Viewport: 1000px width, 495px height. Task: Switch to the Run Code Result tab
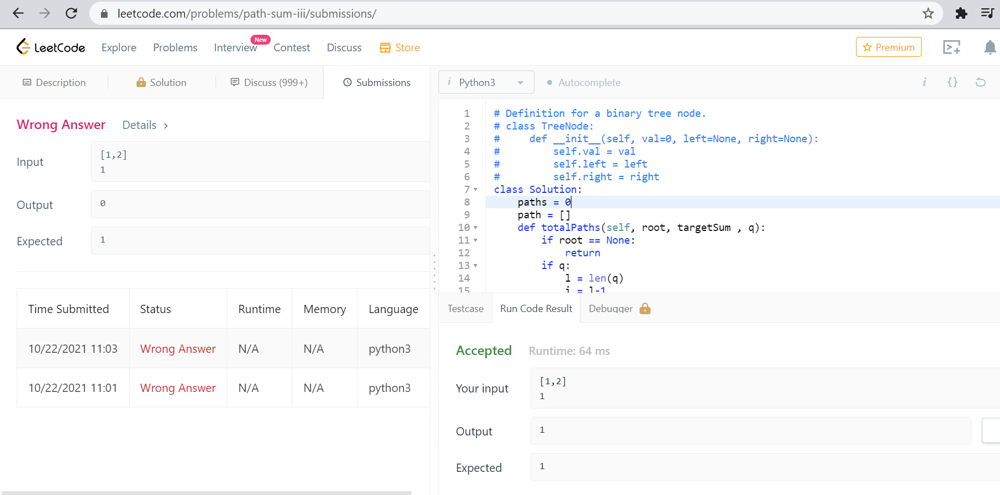click(536, 309)
